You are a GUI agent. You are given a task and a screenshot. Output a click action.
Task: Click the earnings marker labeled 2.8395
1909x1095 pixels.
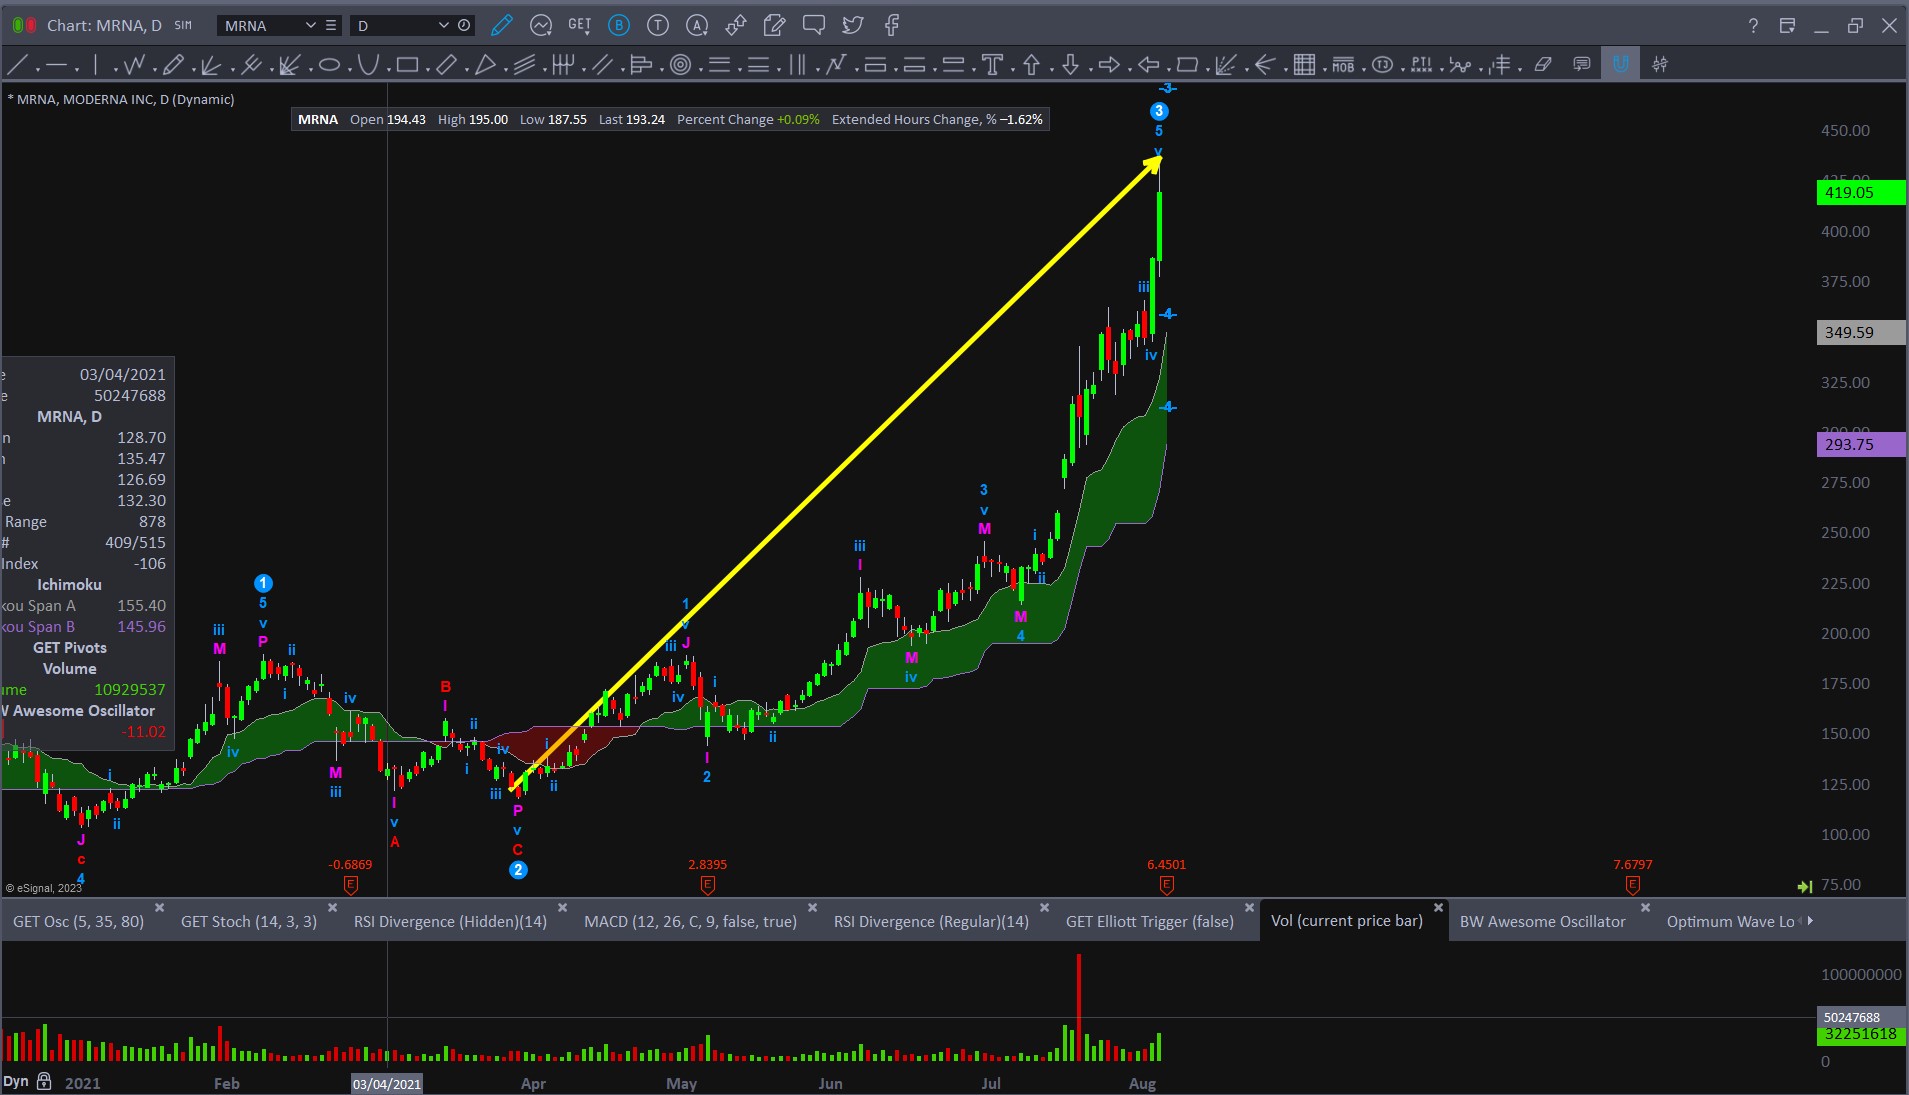(x=707, y=885)
